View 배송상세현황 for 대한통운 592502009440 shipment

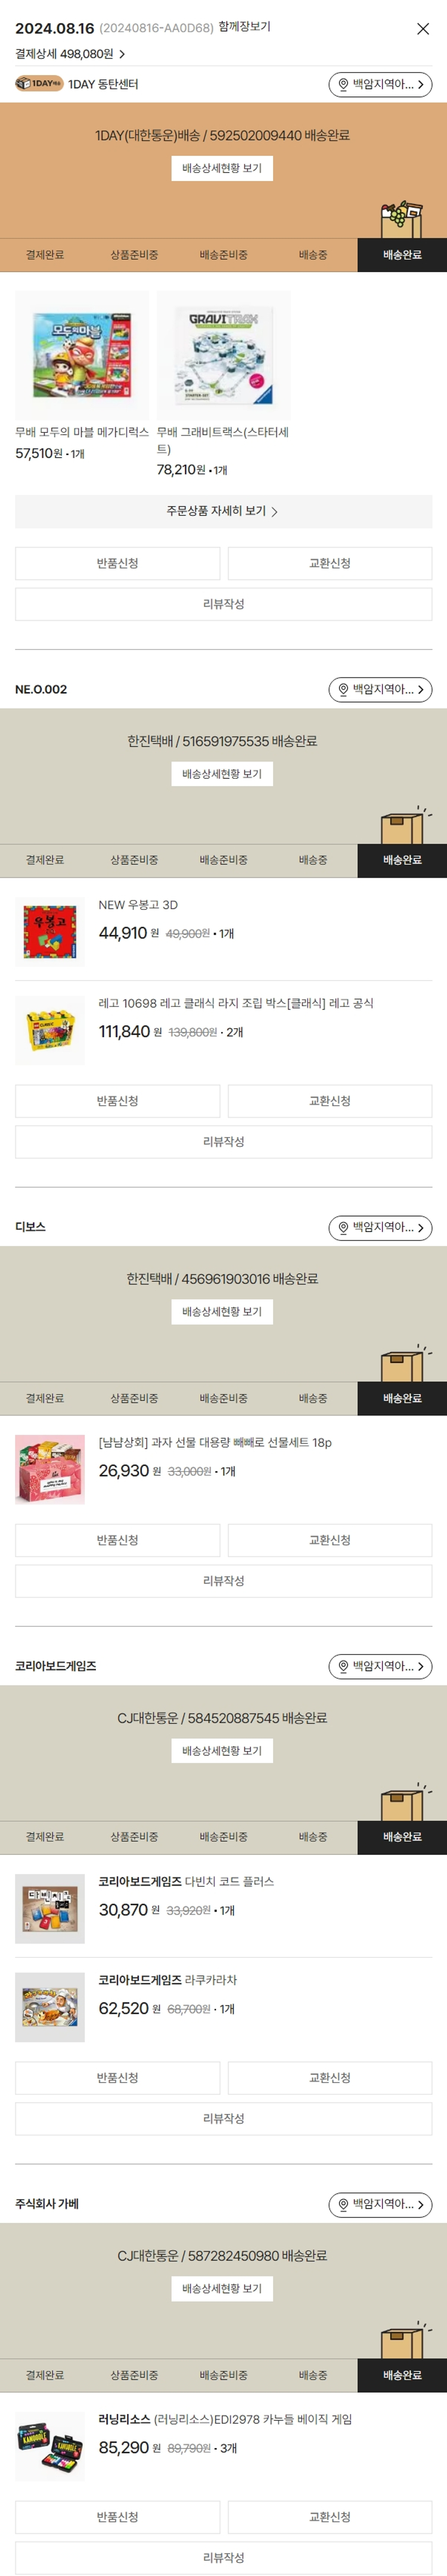pos(222,168)
